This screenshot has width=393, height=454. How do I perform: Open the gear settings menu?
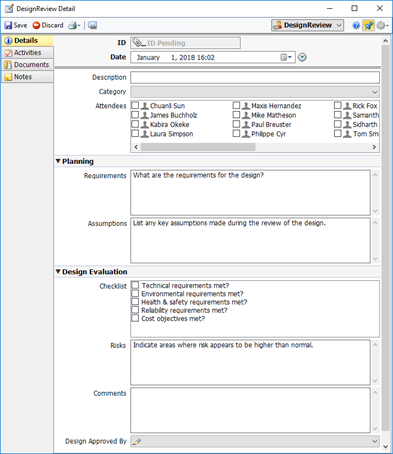(382, 25)
